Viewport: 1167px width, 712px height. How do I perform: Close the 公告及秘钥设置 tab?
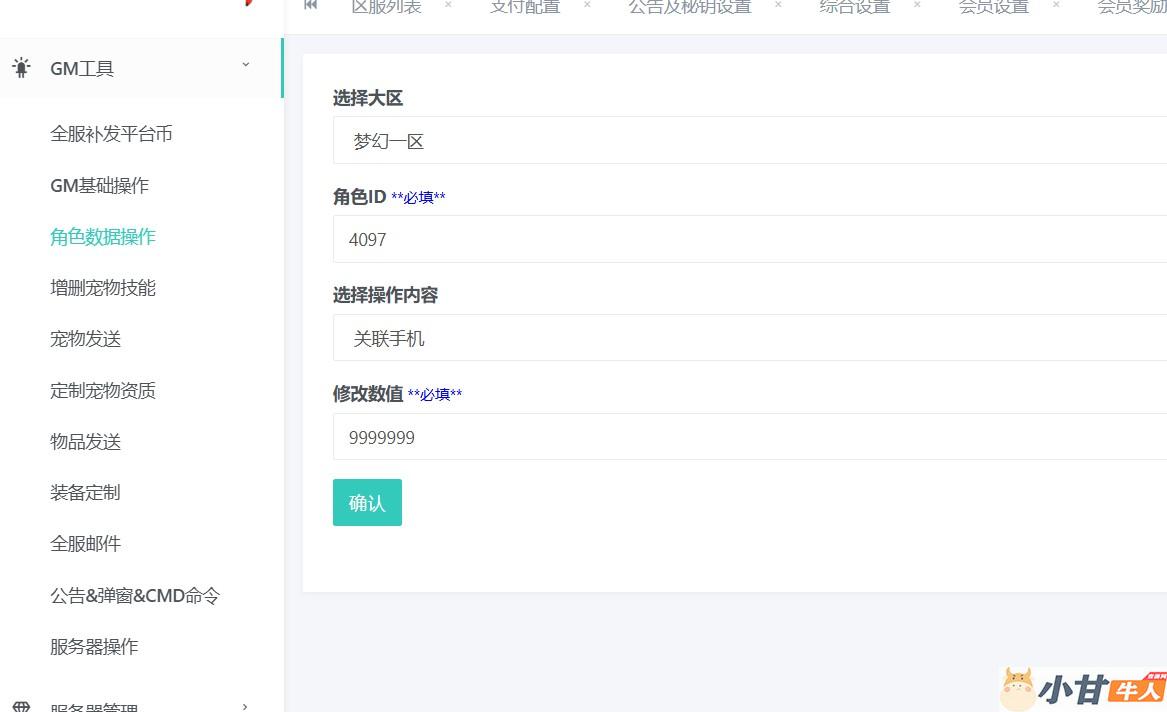(778, 5)
